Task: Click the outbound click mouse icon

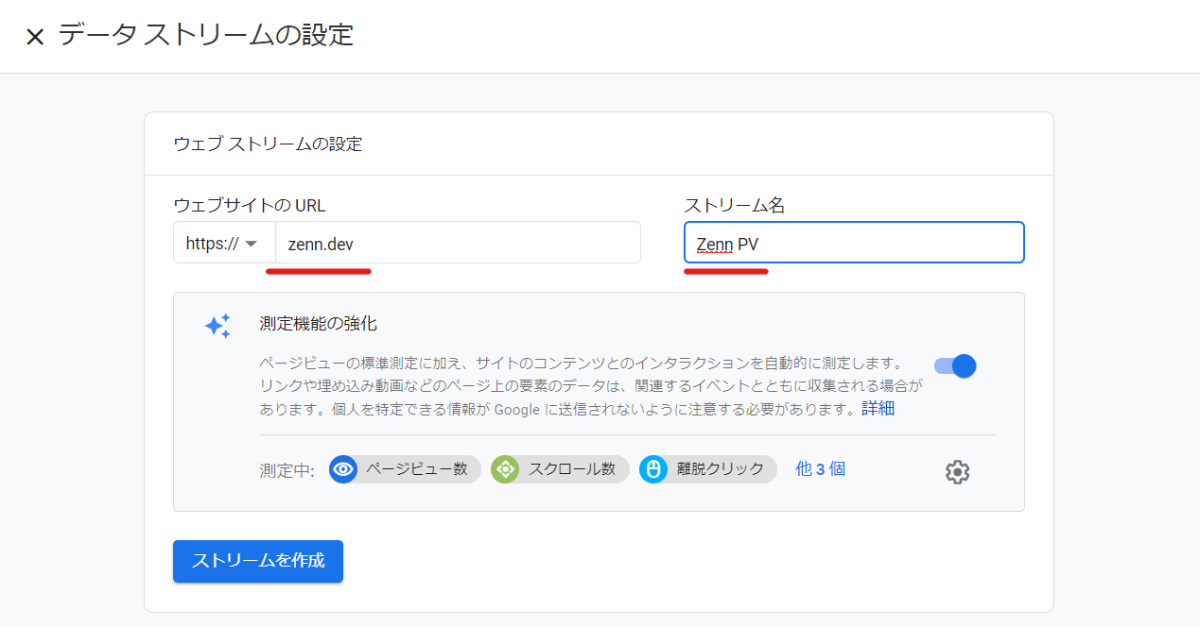Action: pyautogui.click(x=654, y=469)
